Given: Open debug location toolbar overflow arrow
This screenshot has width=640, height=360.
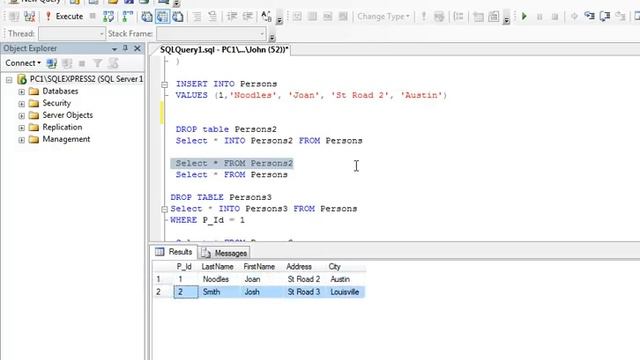Looking at the screenshot, I should pos(272,37).
